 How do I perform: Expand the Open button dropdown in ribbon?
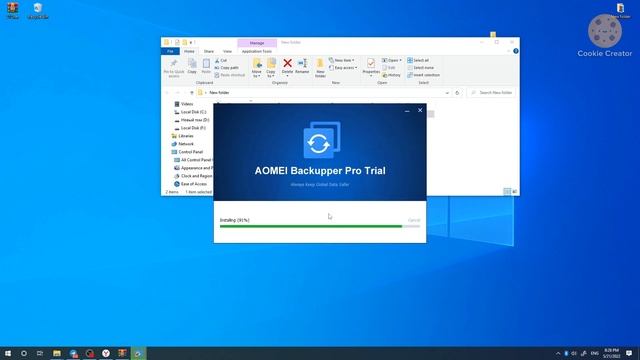(400, 60)
